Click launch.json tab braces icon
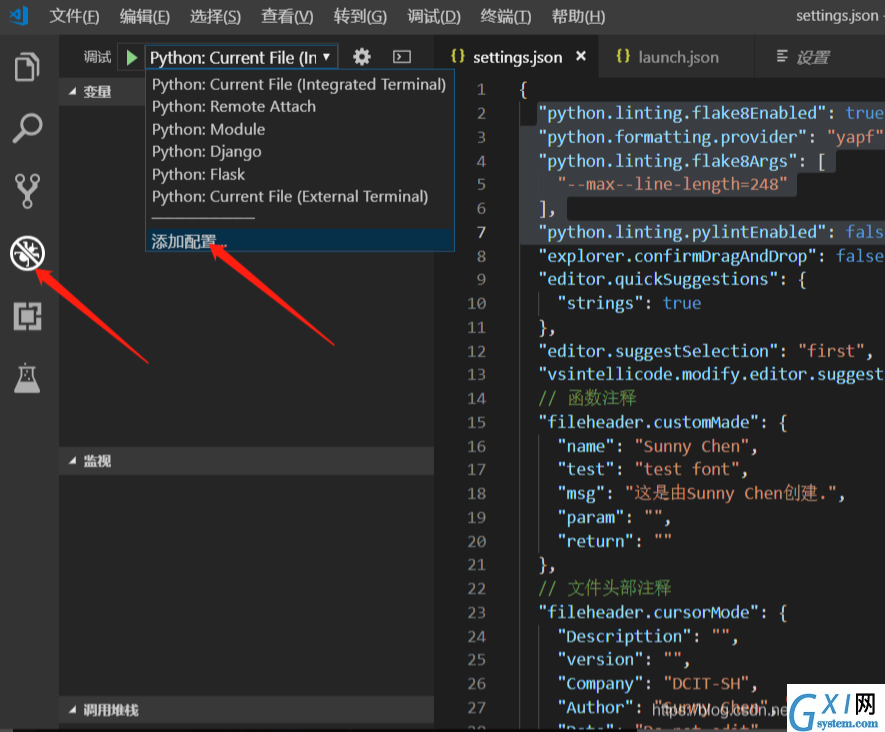This screenshot has height=732, width=885. pyautogui.click(x=623, y=56)
